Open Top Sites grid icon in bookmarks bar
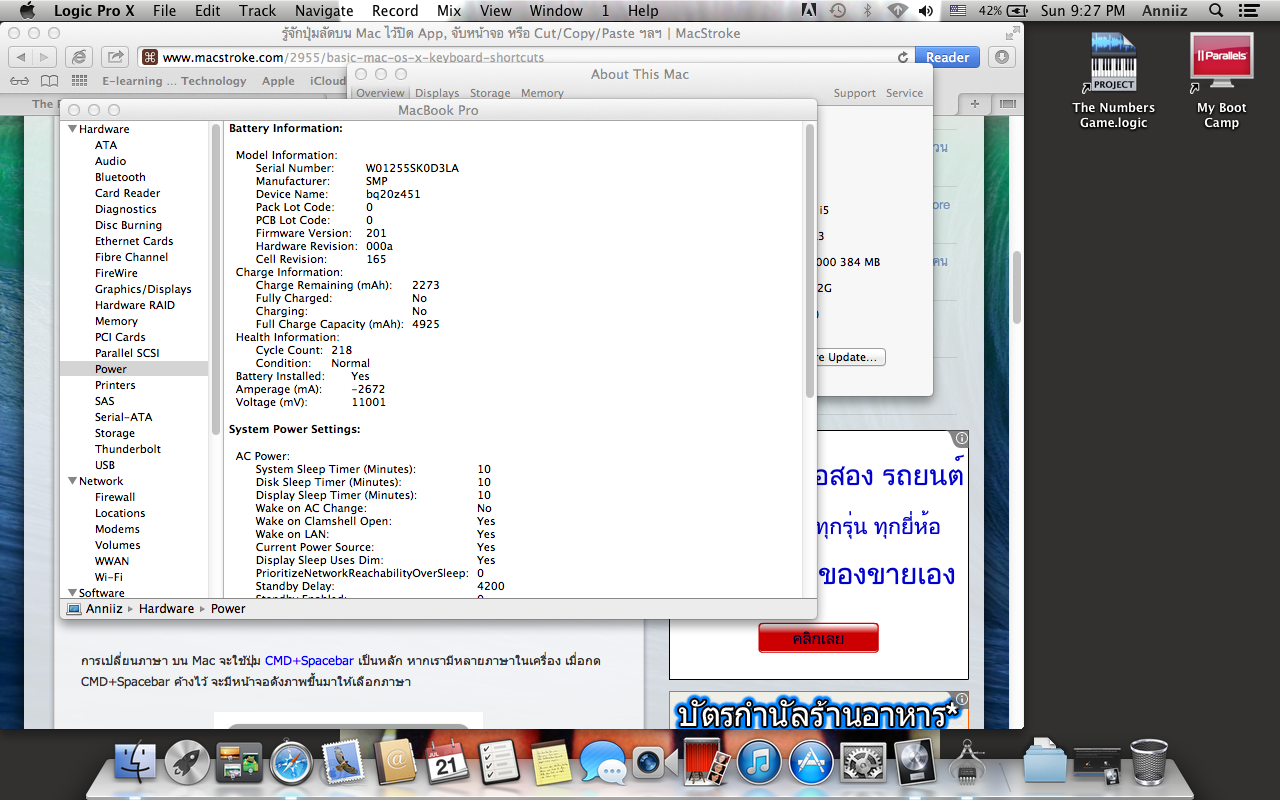1280x800 pixels. click(79, 81)
